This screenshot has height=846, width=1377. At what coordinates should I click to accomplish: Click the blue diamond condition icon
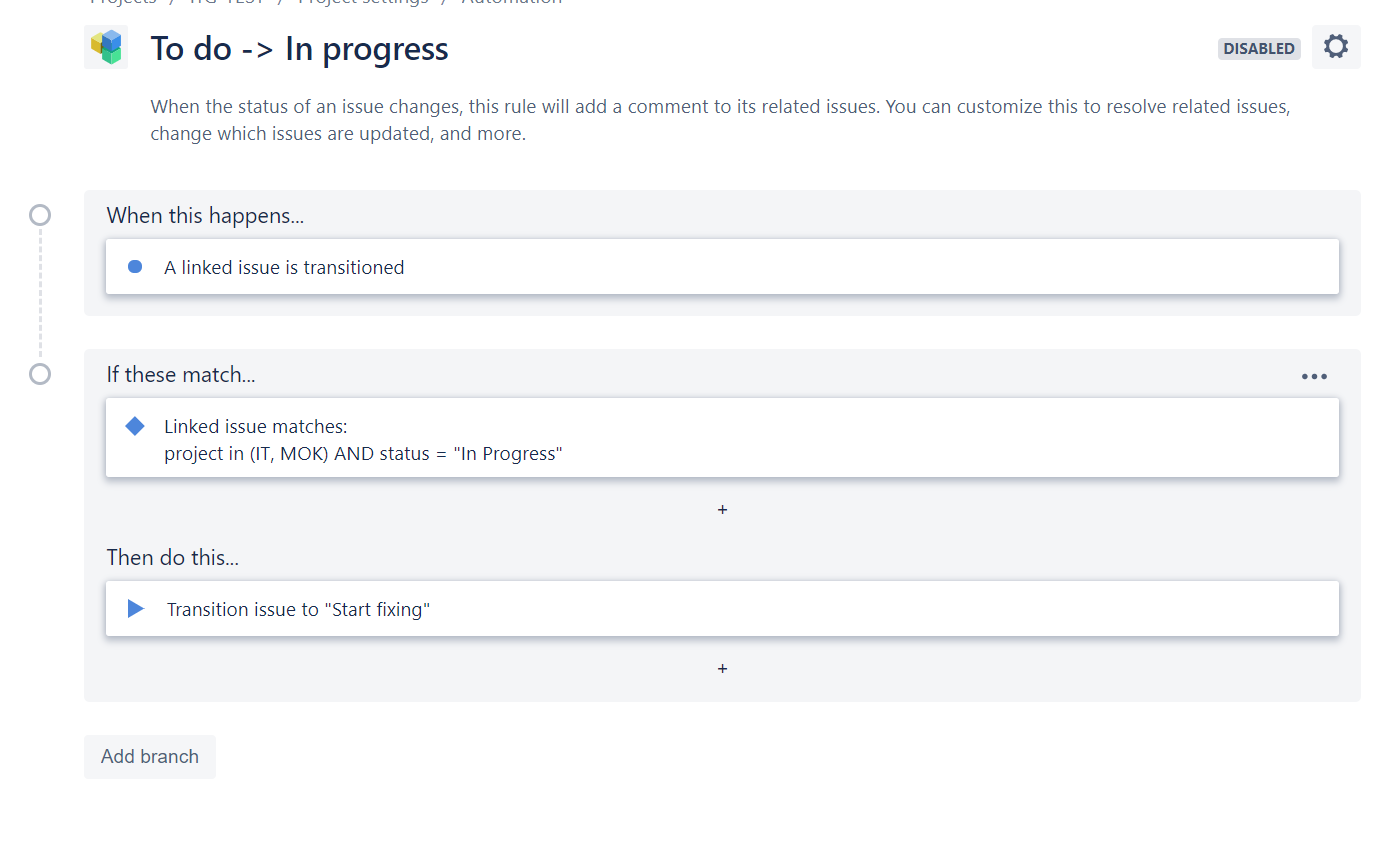point(135,426)
